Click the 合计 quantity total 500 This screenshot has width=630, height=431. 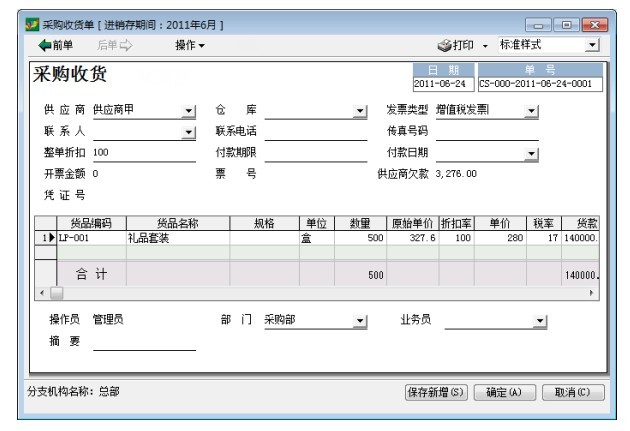coord(360,274)
